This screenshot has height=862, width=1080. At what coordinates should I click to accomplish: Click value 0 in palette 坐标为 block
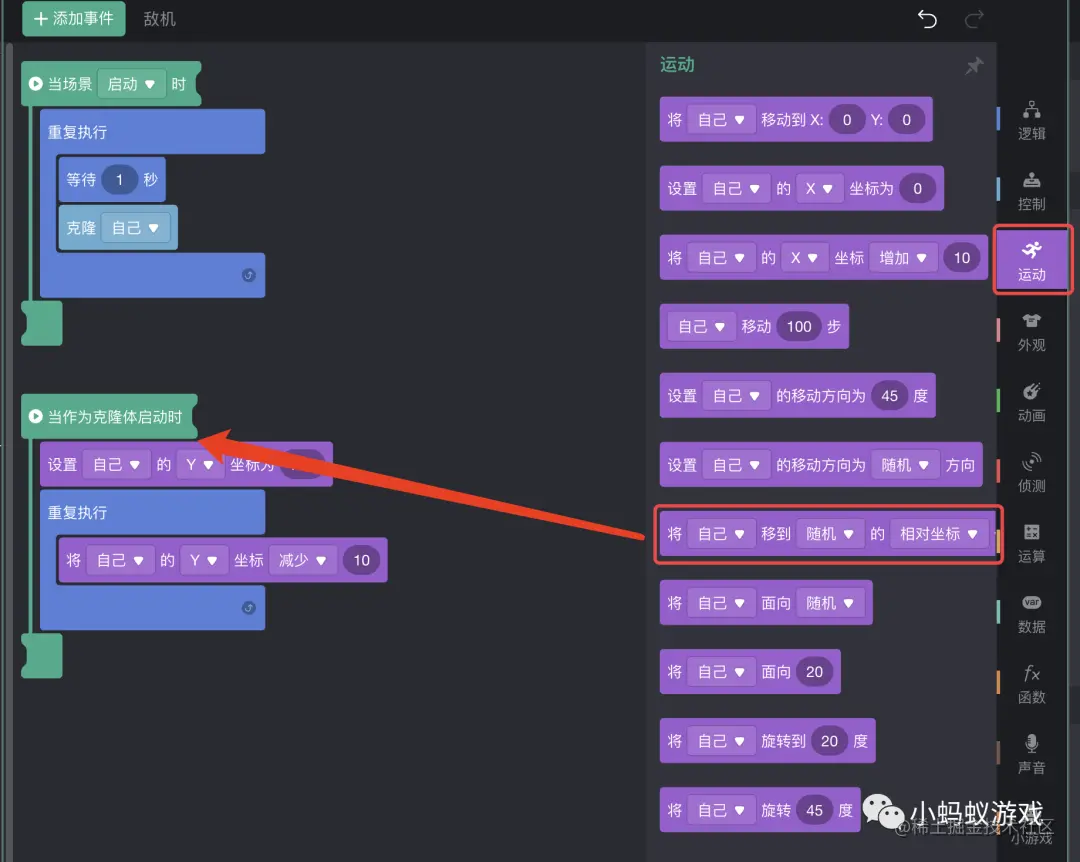917,189
